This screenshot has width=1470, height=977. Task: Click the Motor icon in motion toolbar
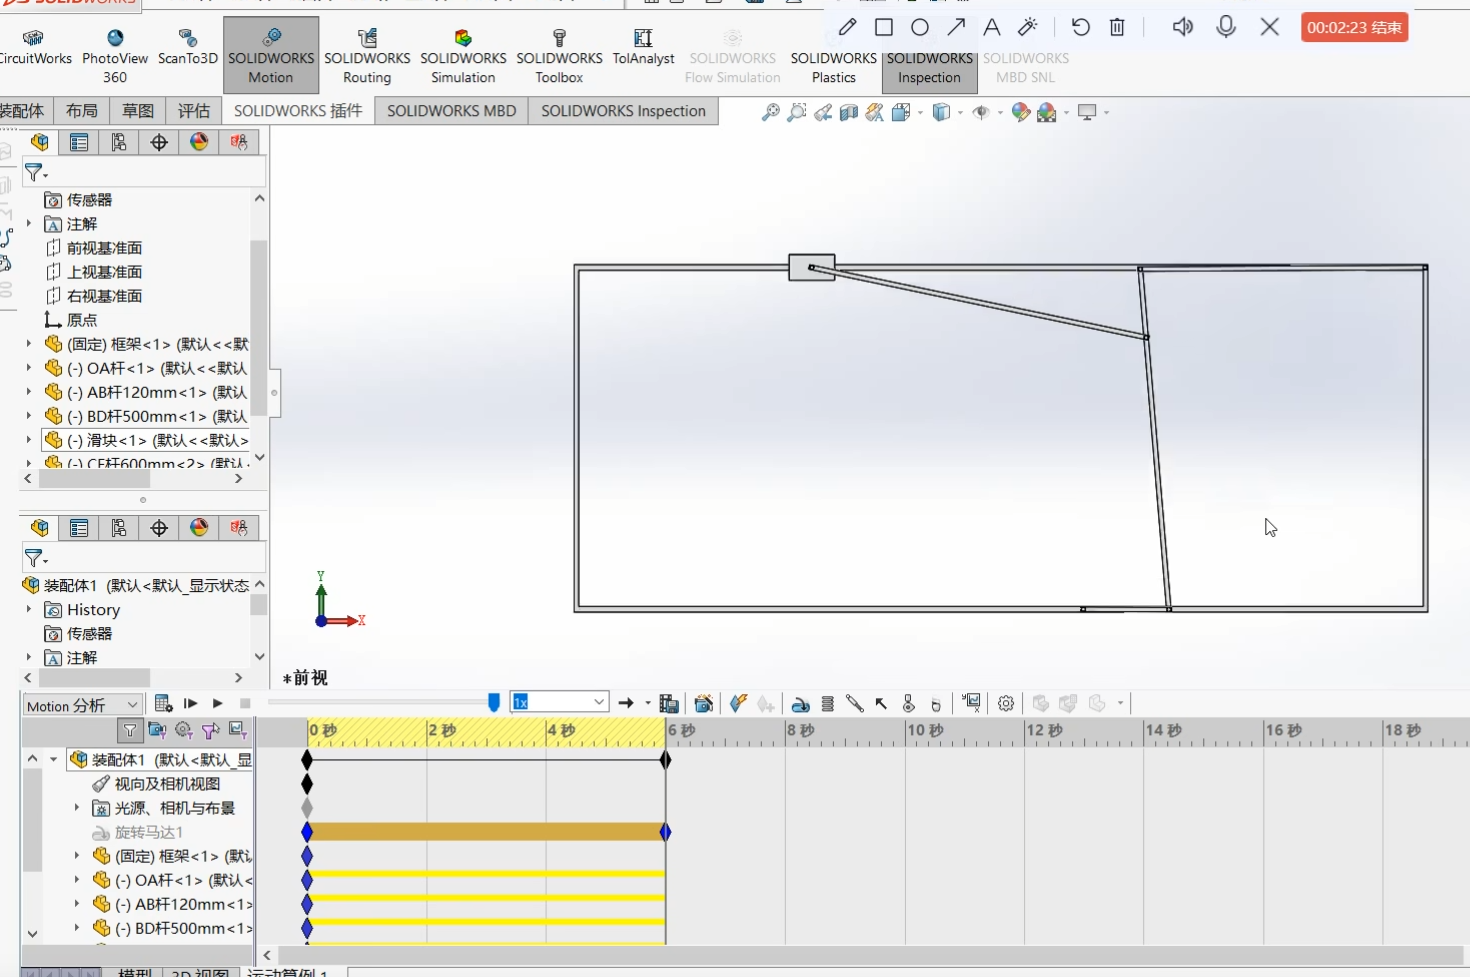800,704
